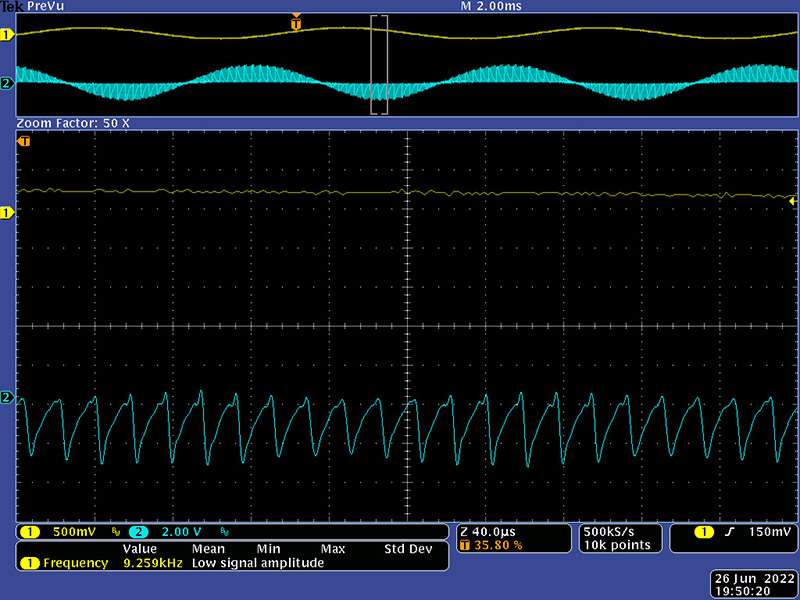Click the Value column header
This screenshot has height=600, width=800.
[139, 549]
